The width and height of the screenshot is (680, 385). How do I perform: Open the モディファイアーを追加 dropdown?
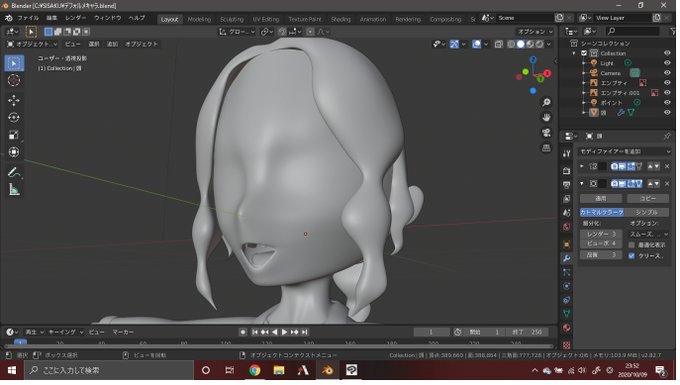click(x=625, y=151)
